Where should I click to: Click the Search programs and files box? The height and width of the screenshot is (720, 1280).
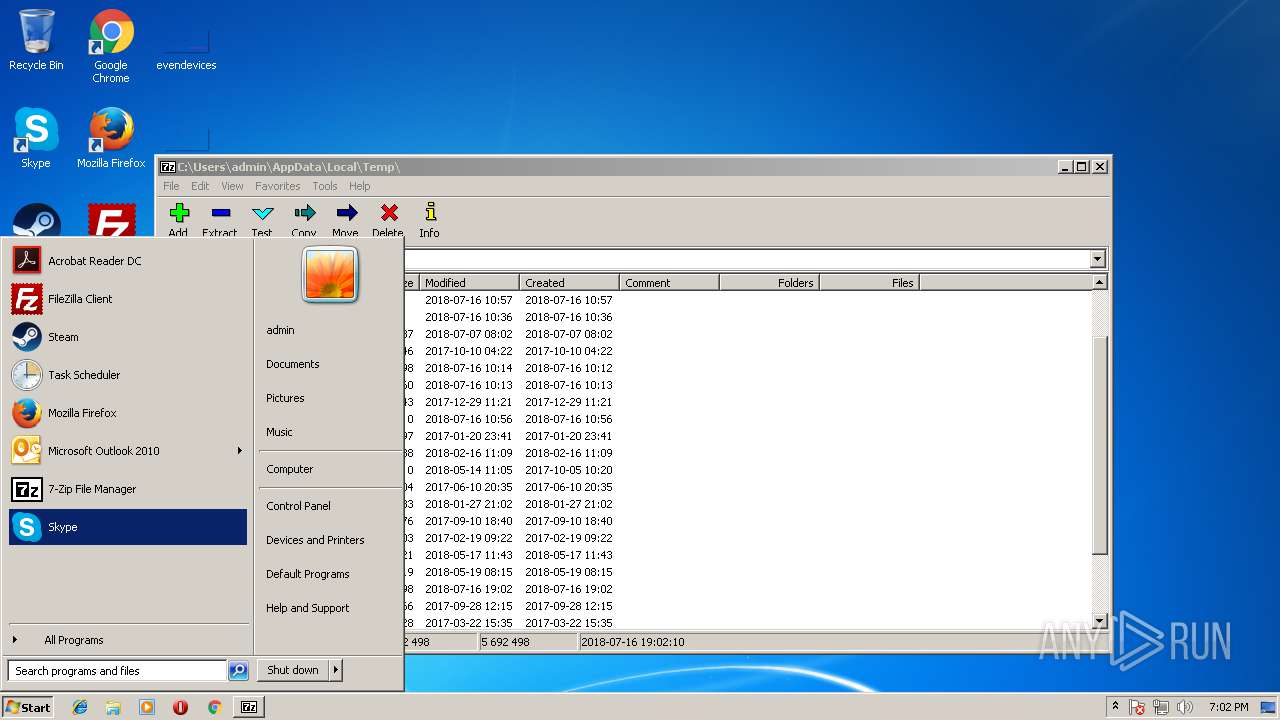[x=117, y=671]
